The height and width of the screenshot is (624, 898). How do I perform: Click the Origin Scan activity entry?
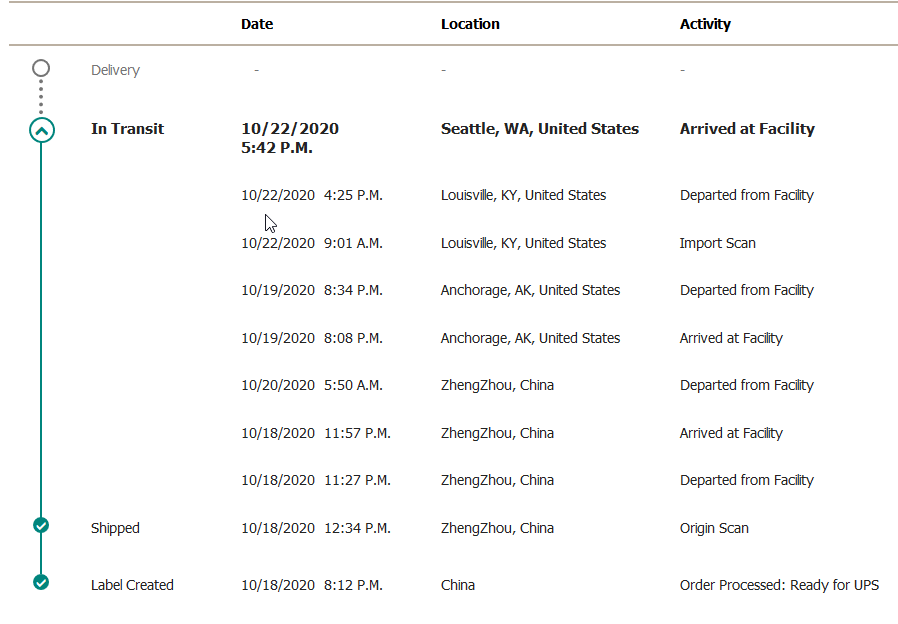tap(714, 528)
